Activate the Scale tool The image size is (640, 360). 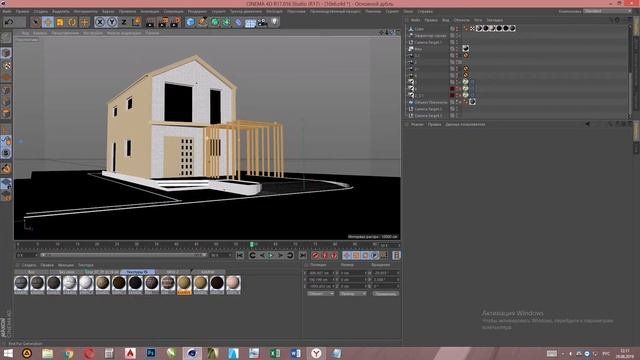pos(60,22)
